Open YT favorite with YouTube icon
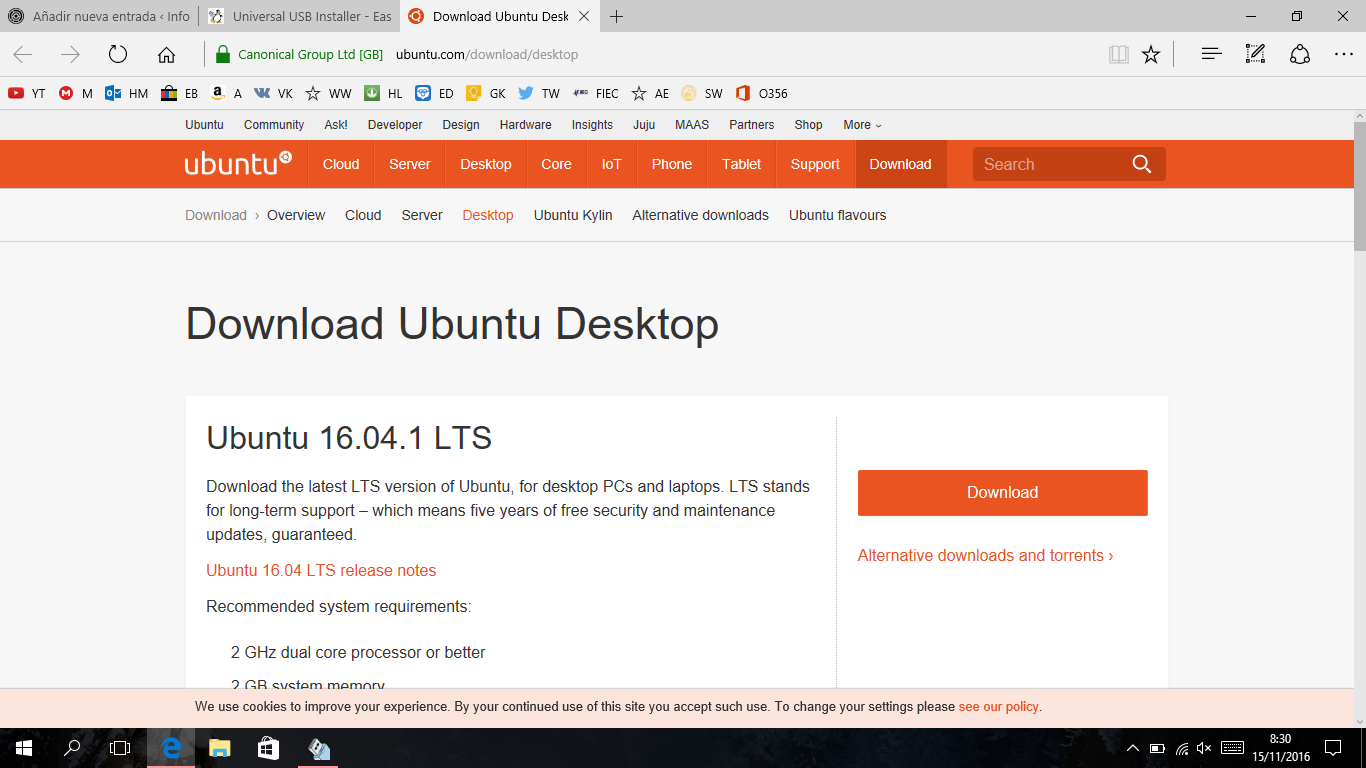Screen dimensions: 1366x768 point(27,93)
